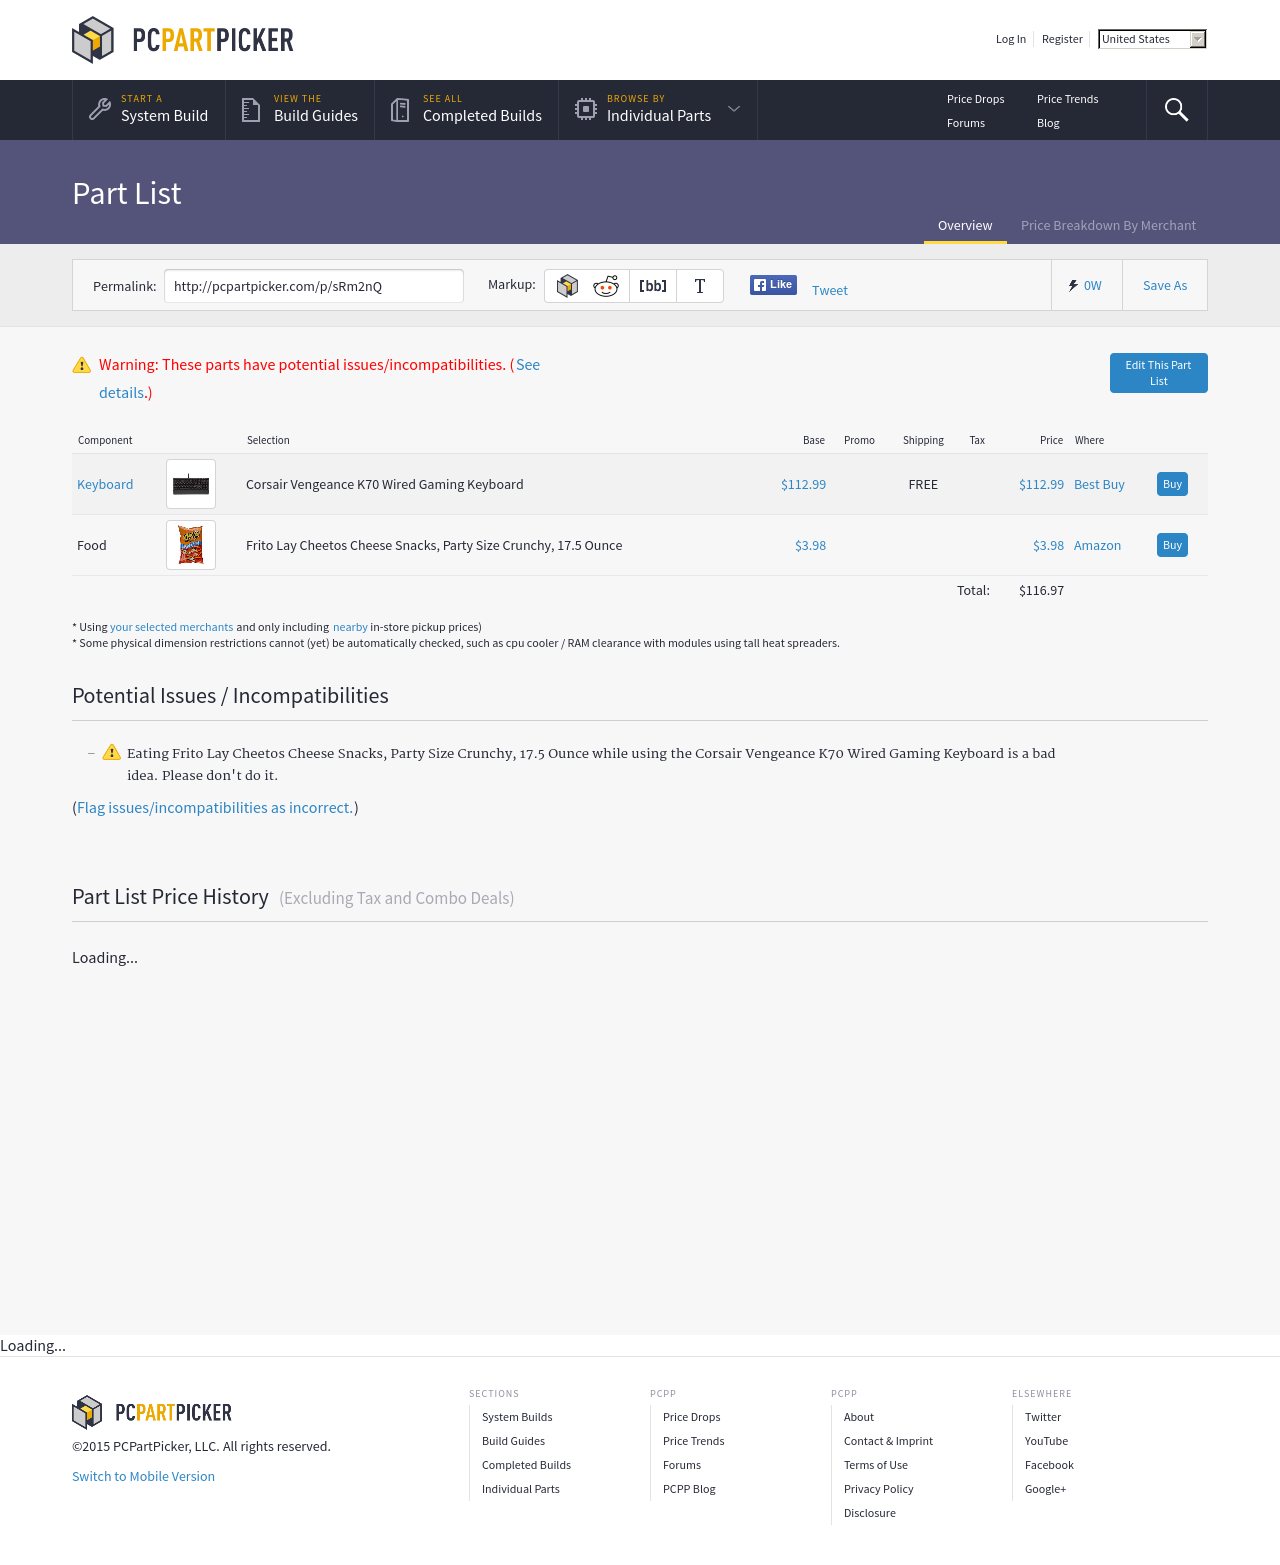Expand the Browse by Individual Parts menu
Image resolution: width=1280 pixels, height=1565 pixels.
[658, 110]
